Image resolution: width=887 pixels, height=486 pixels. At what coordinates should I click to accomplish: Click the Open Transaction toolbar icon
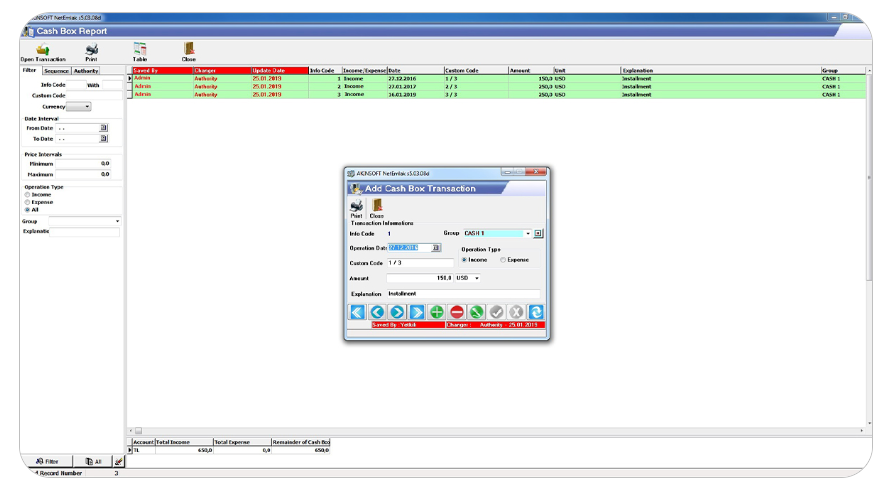coord(43,53)
